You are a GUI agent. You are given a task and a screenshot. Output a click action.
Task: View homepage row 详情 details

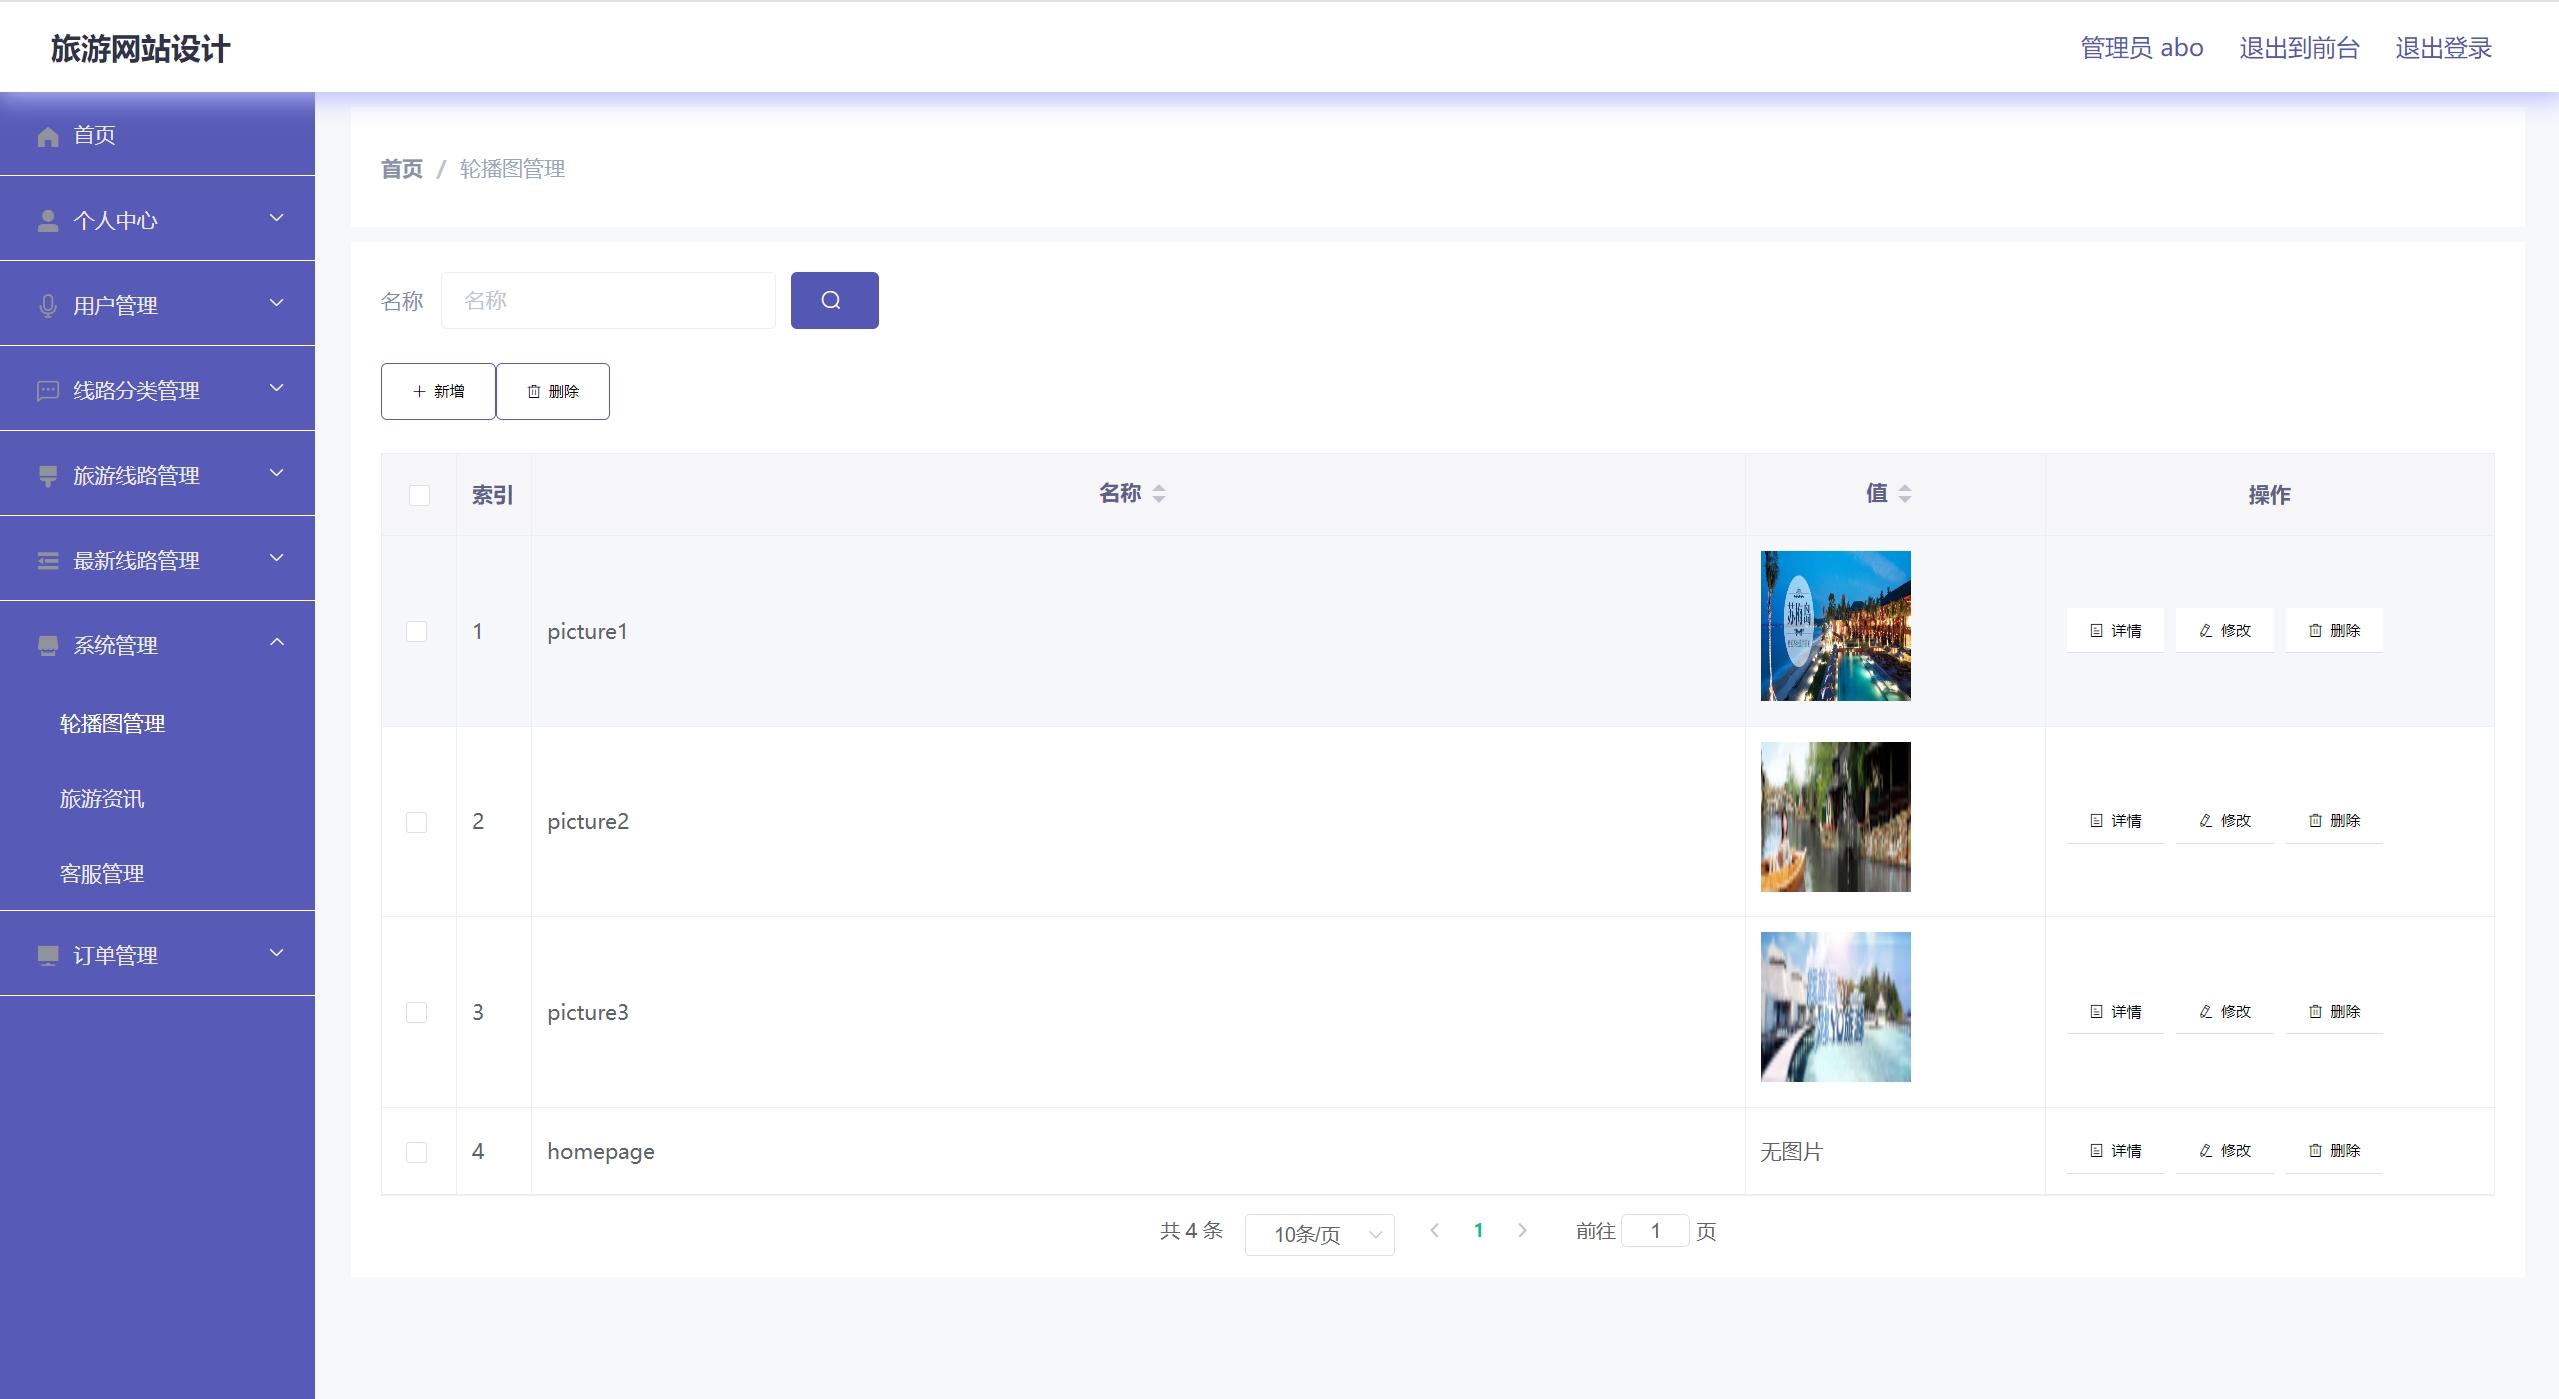(2115, 1150)
